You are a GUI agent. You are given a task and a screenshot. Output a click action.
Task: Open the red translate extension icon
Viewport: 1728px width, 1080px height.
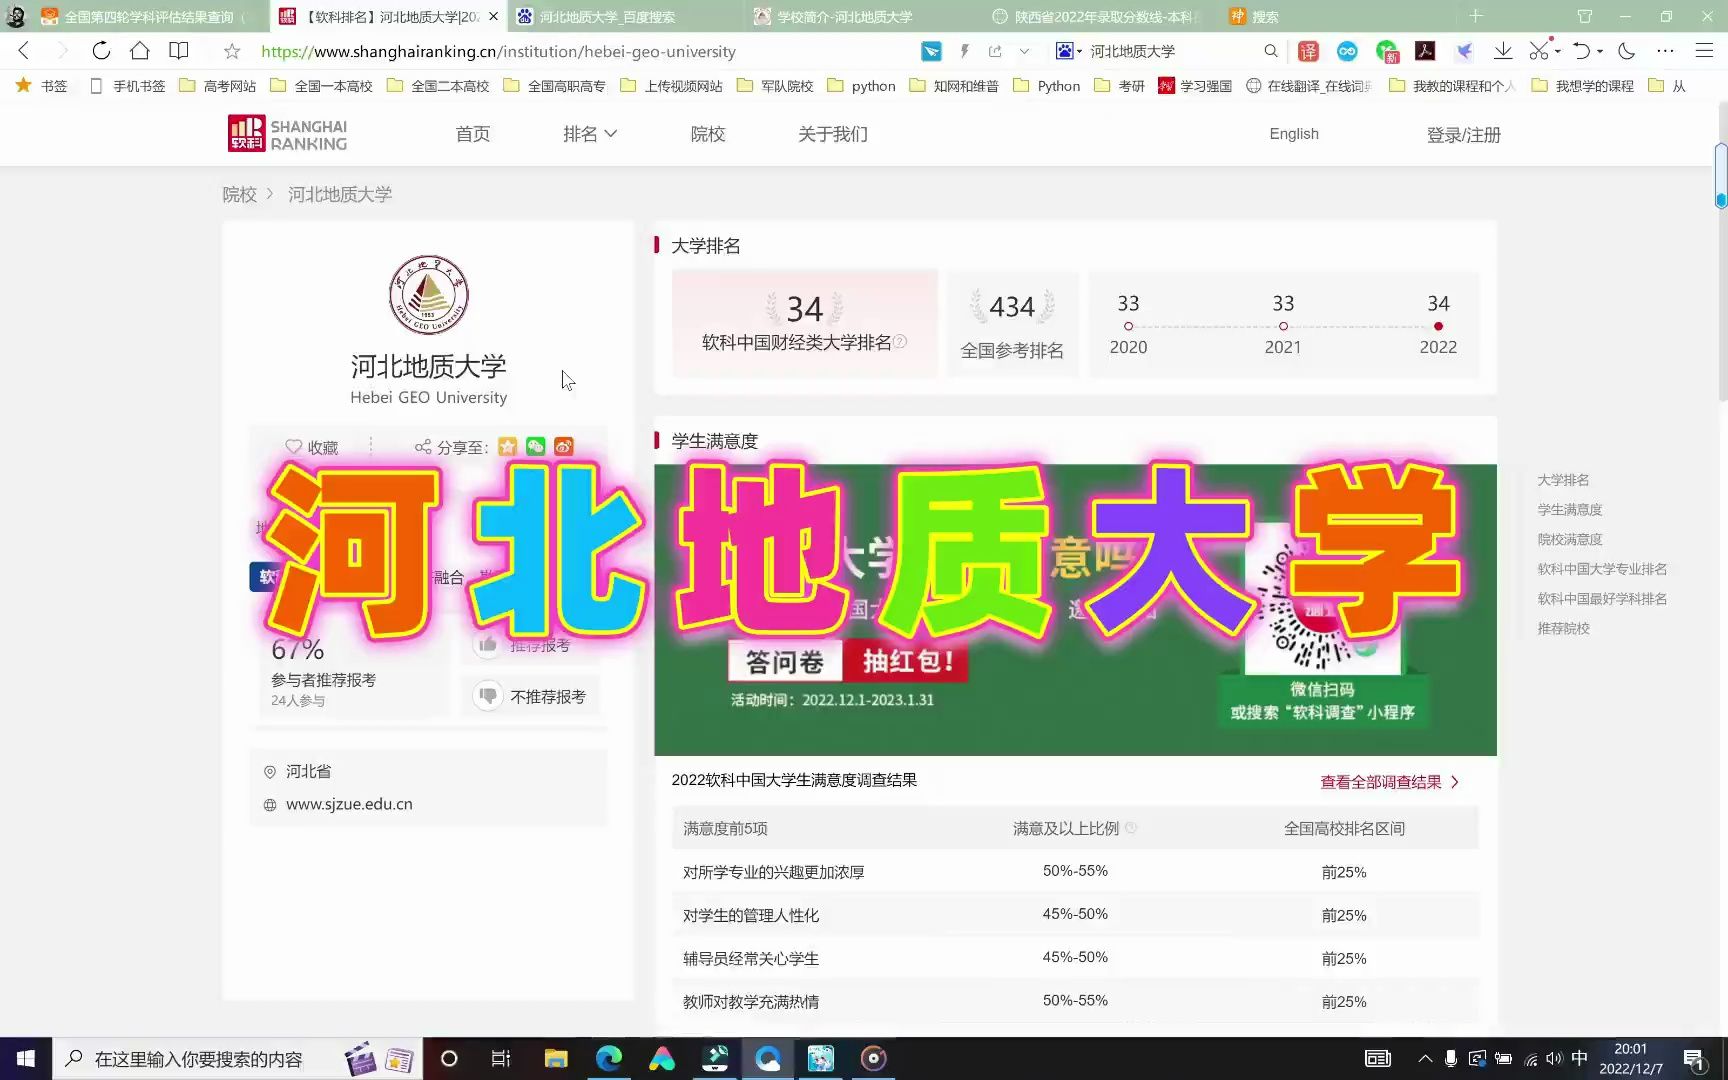pos(1308,51)
